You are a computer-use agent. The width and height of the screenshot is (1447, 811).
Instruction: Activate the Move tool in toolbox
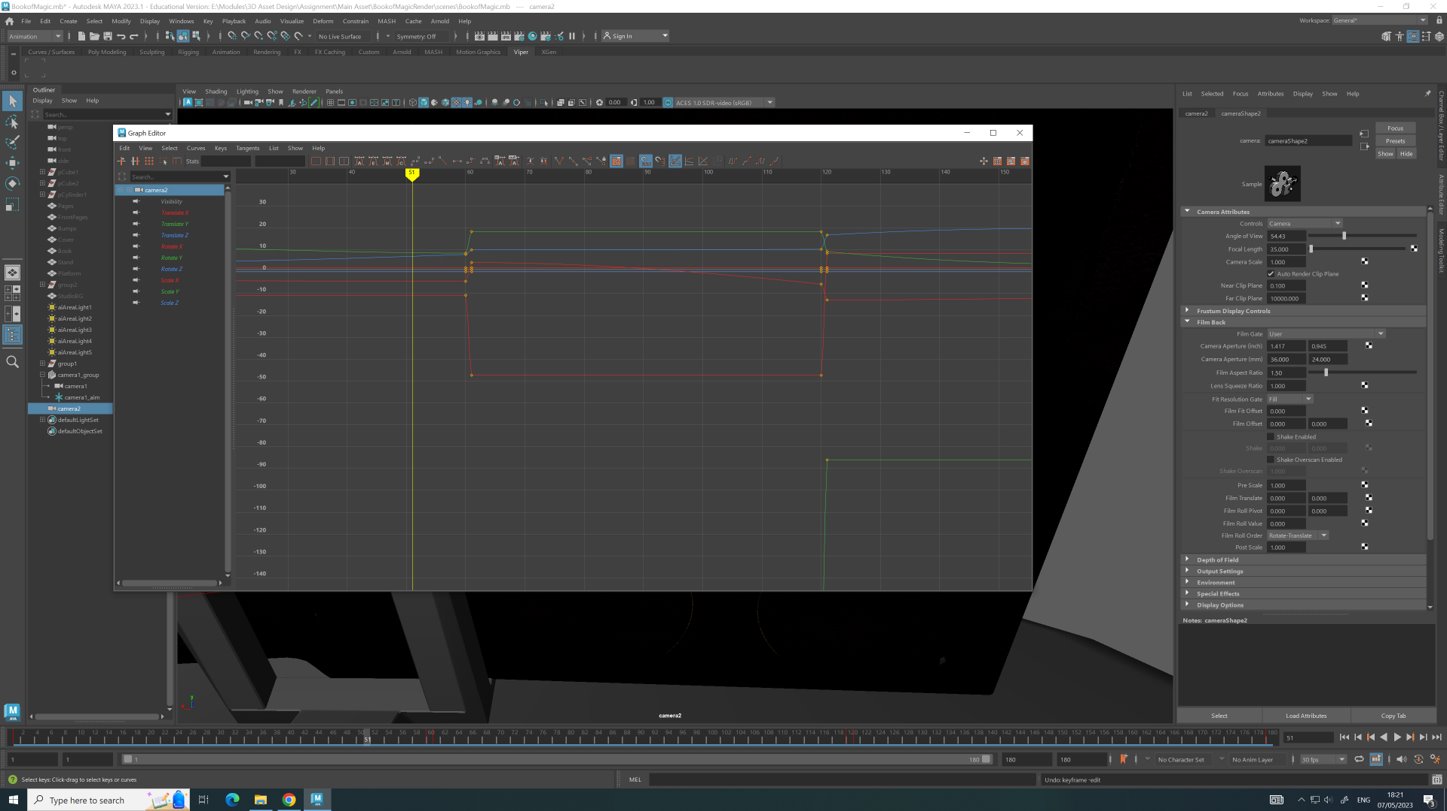point(12,162)
